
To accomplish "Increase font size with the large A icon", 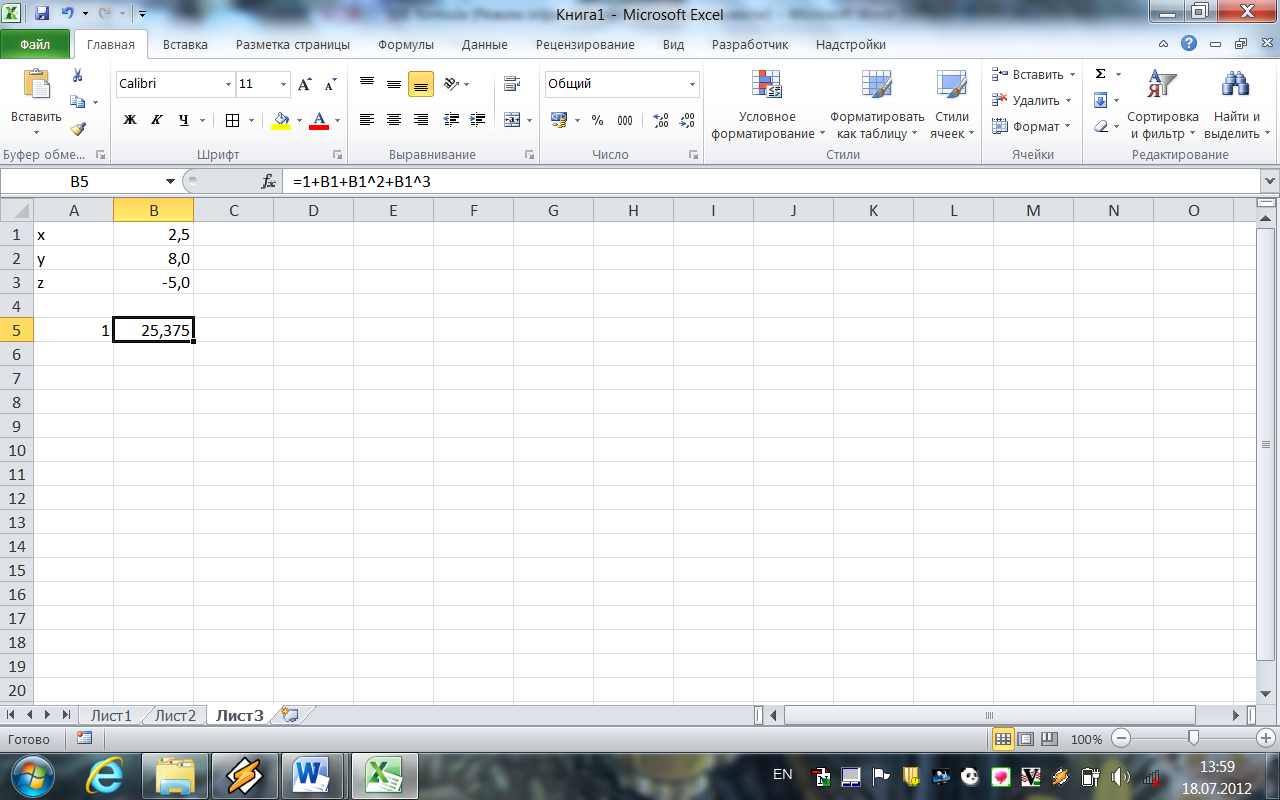I will point(305,84).
